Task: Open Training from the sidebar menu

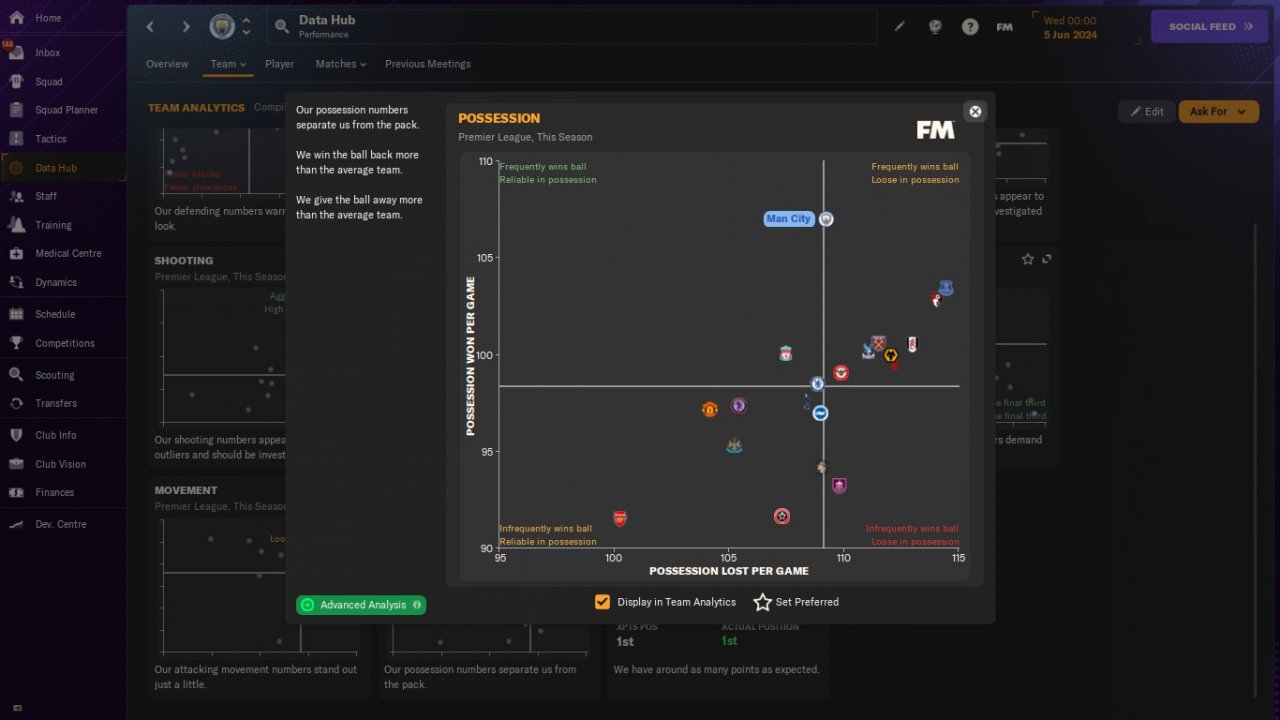Action: click(x=53, y=225)
